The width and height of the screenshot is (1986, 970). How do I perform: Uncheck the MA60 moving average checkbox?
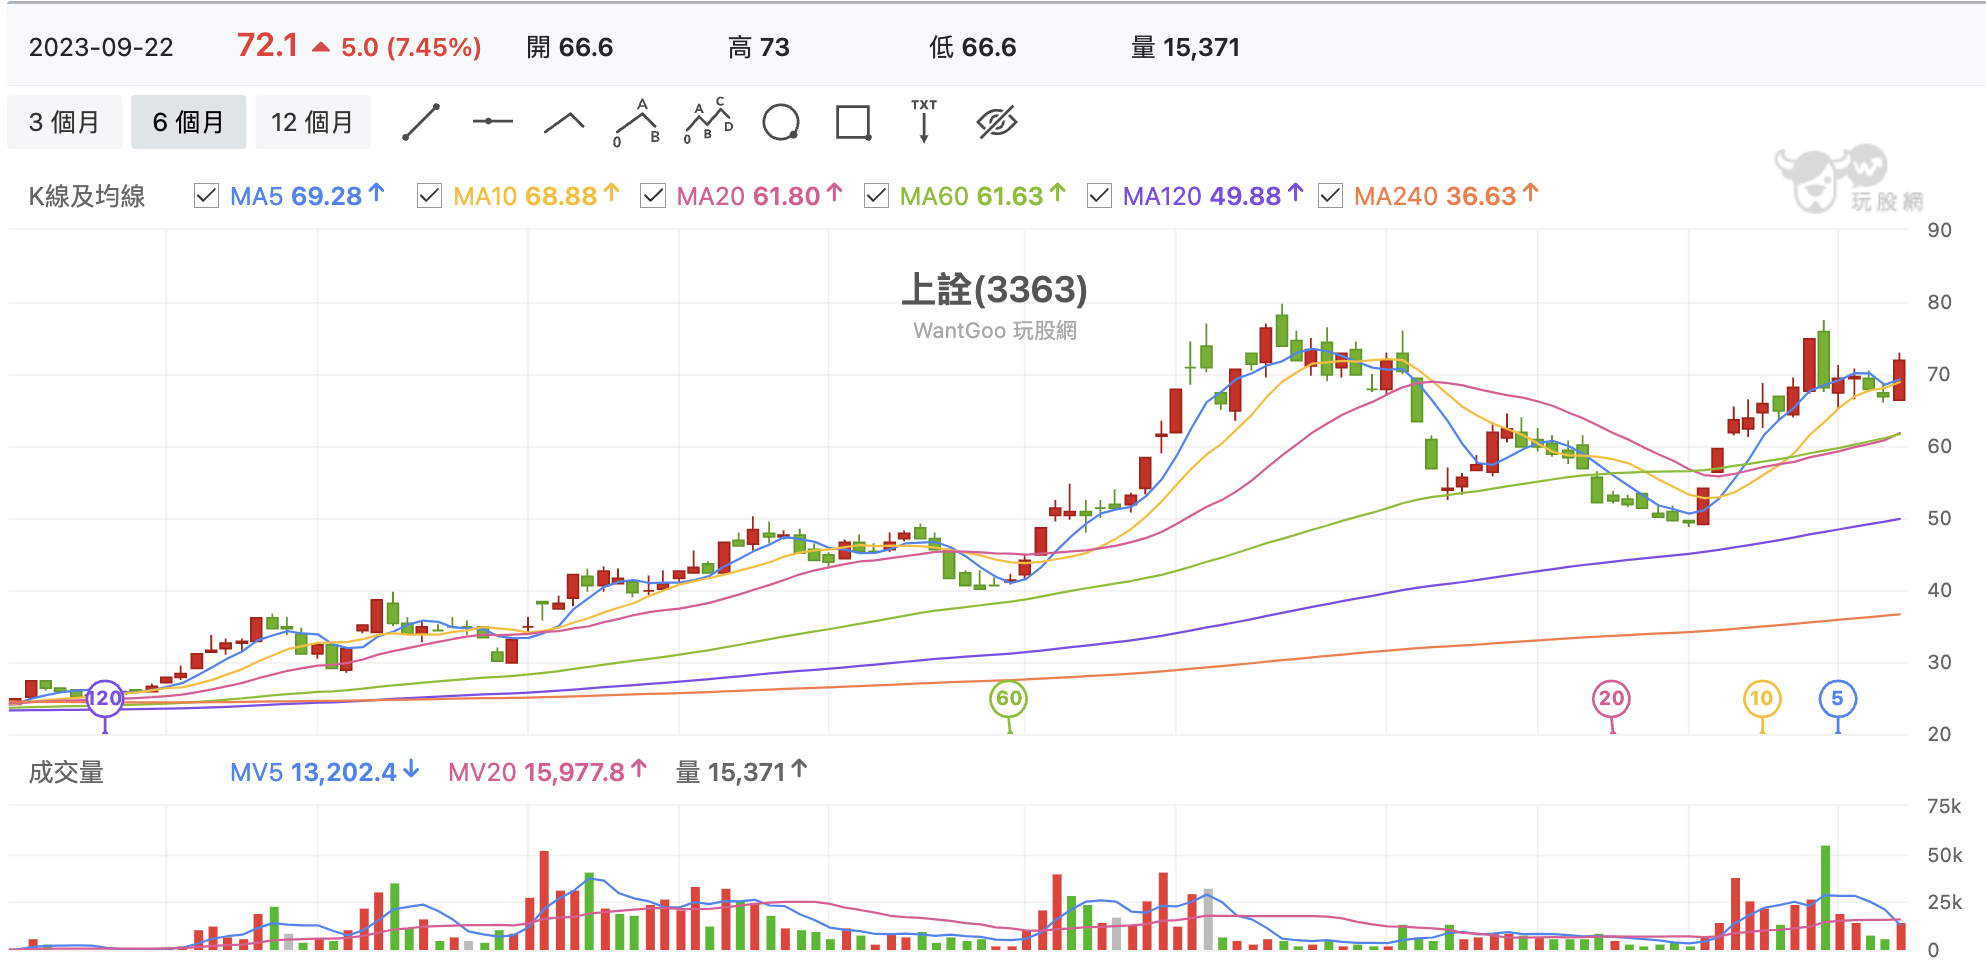click(876, 196)
